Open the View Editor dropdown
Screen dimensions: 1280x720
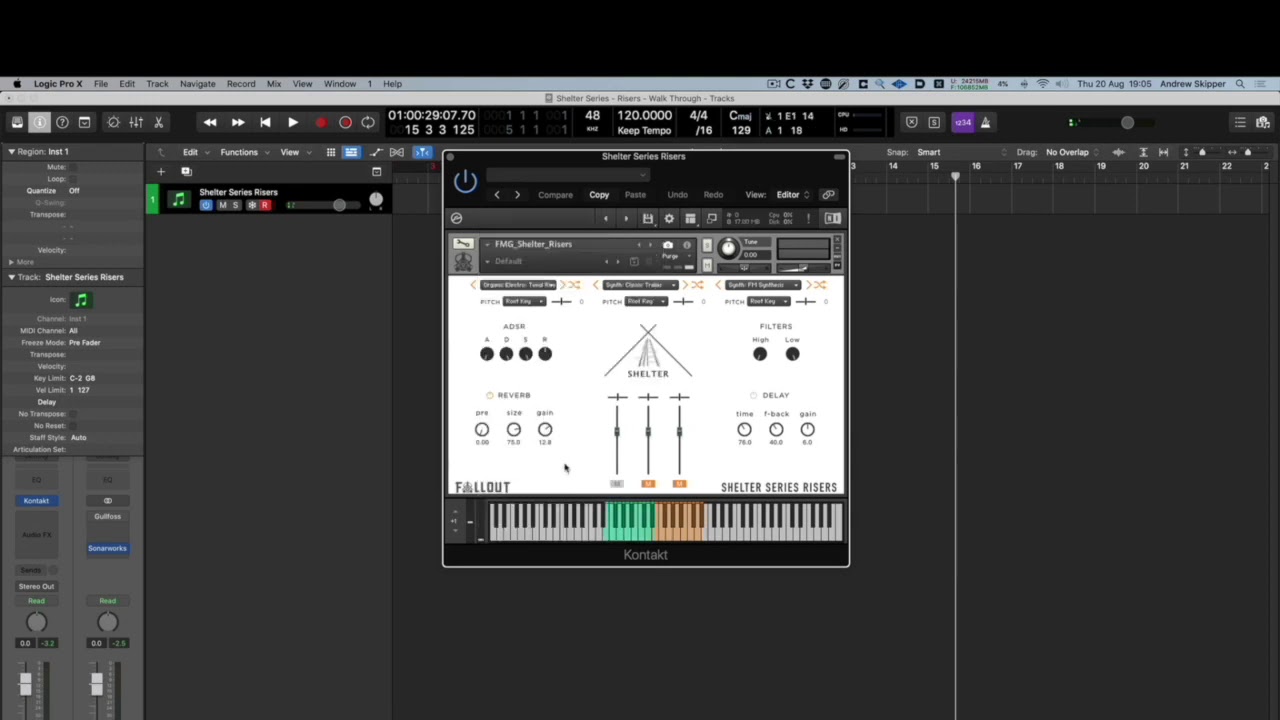tap(792, 195)
